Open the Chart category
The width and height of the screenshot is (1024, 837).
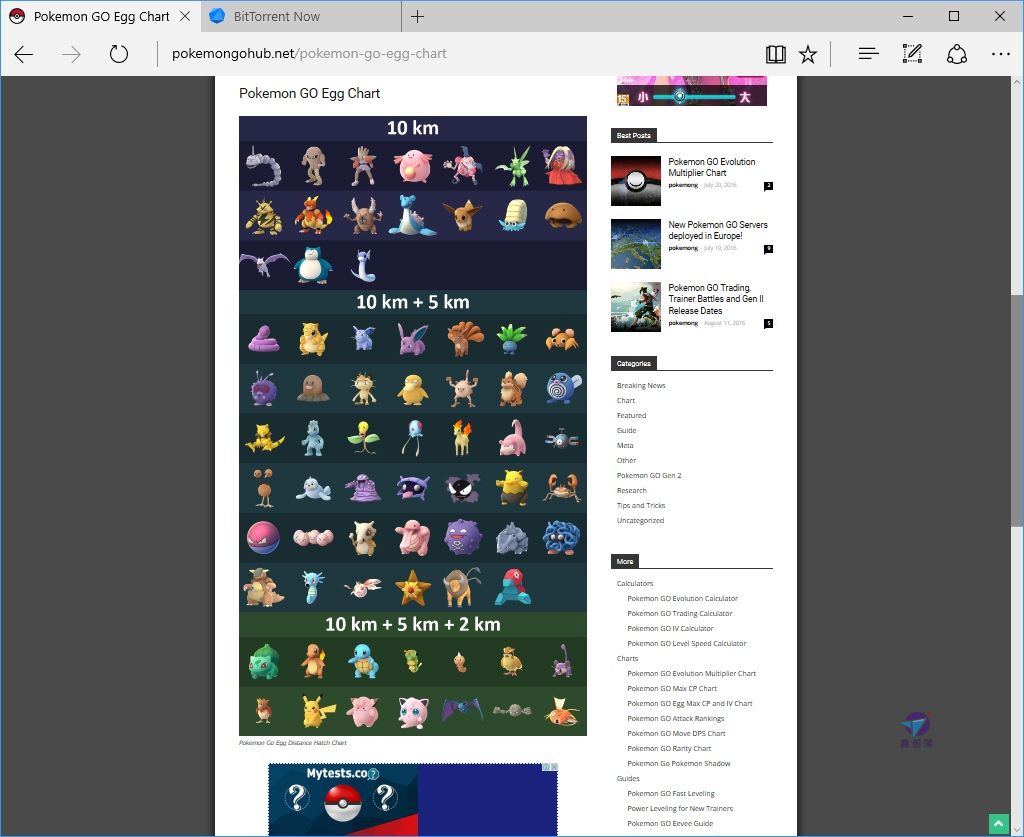tap(626, 400)
